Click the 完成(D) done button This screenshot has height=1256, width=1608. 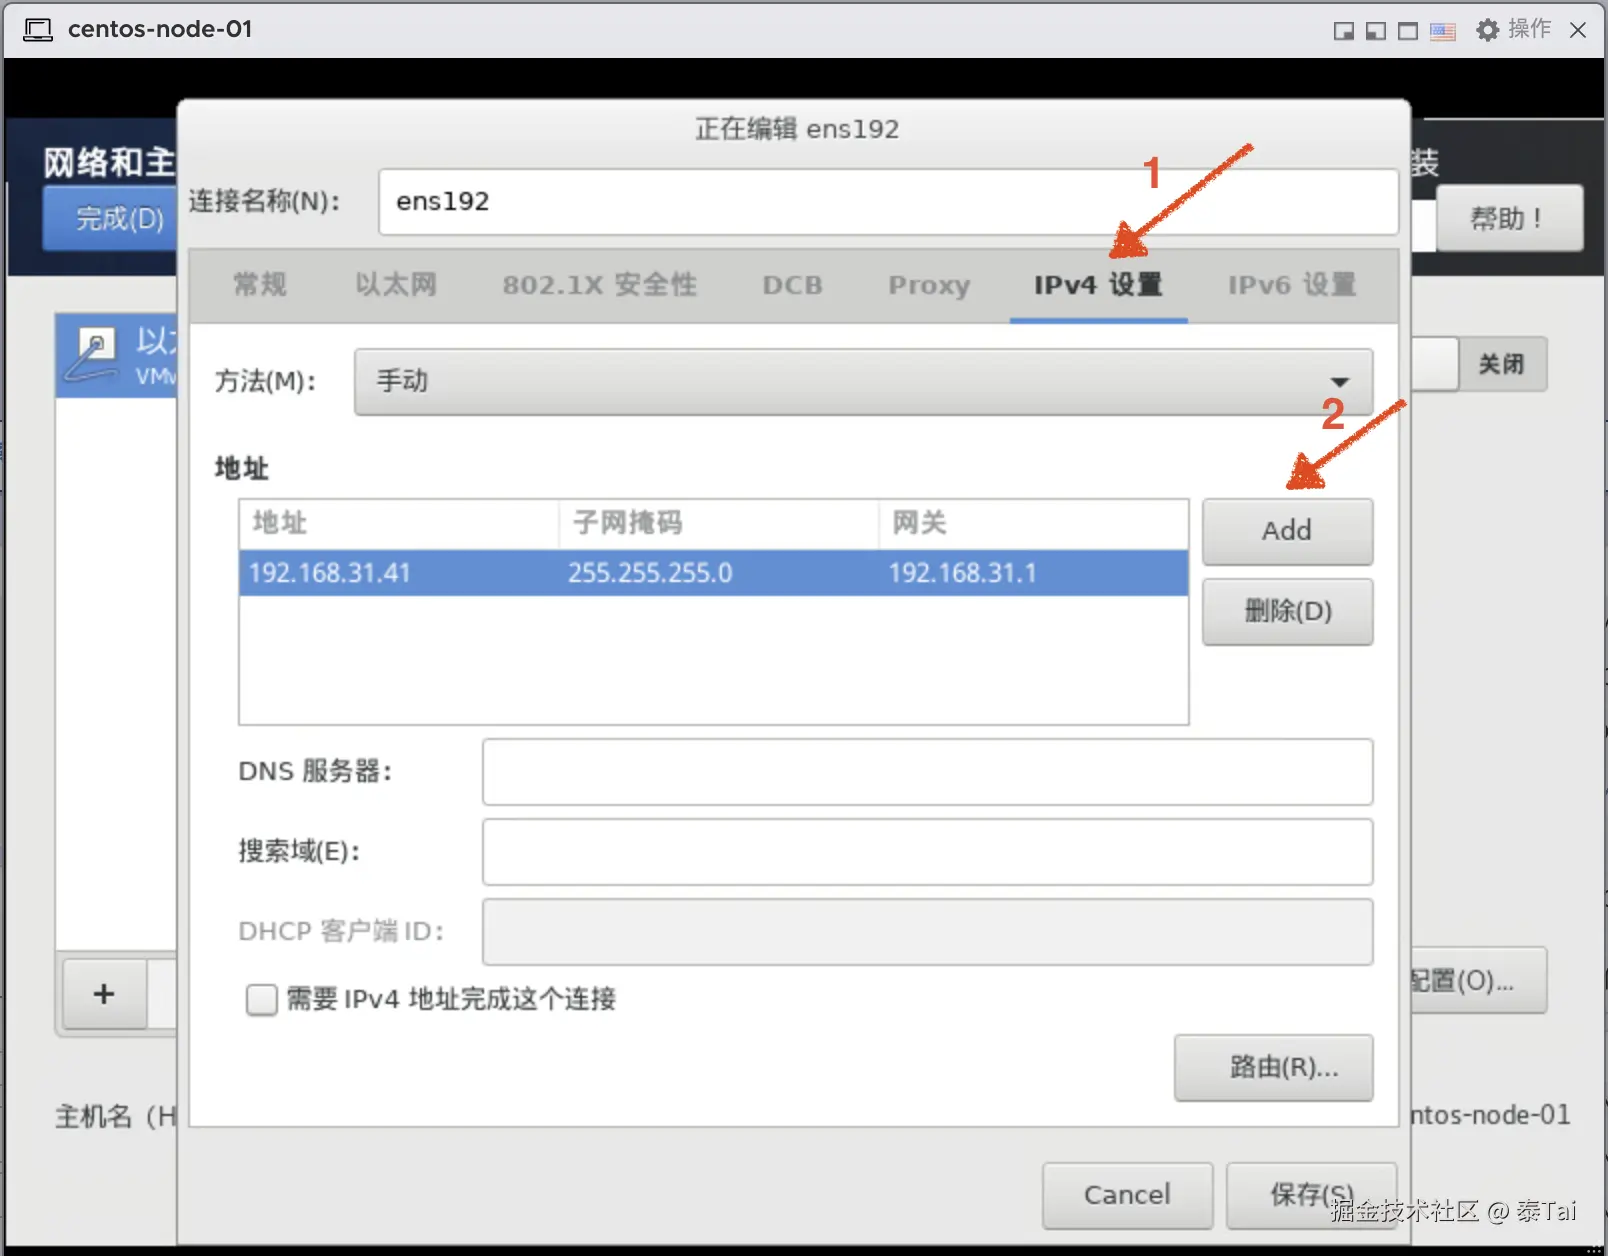click(x=111, y=218)
